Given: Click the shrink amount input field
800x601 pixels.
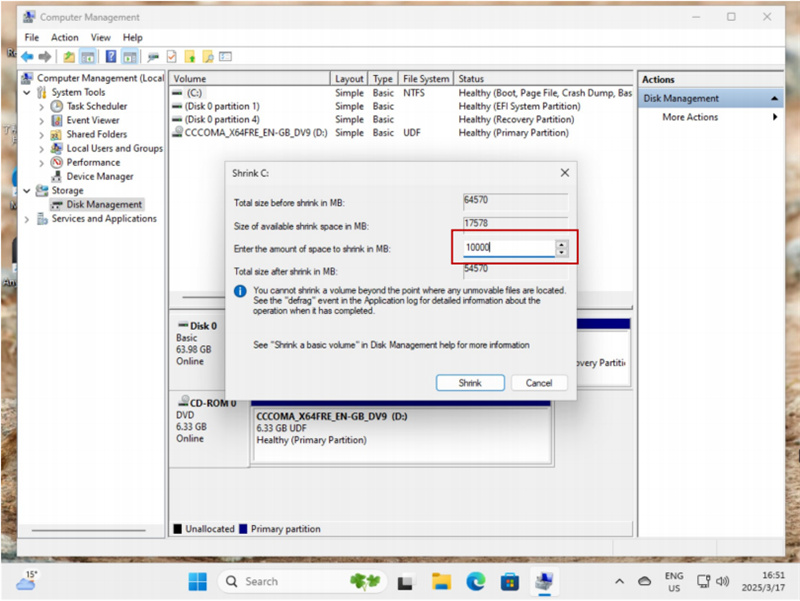Looking at the screenshot, I should [x=508, y=248].
